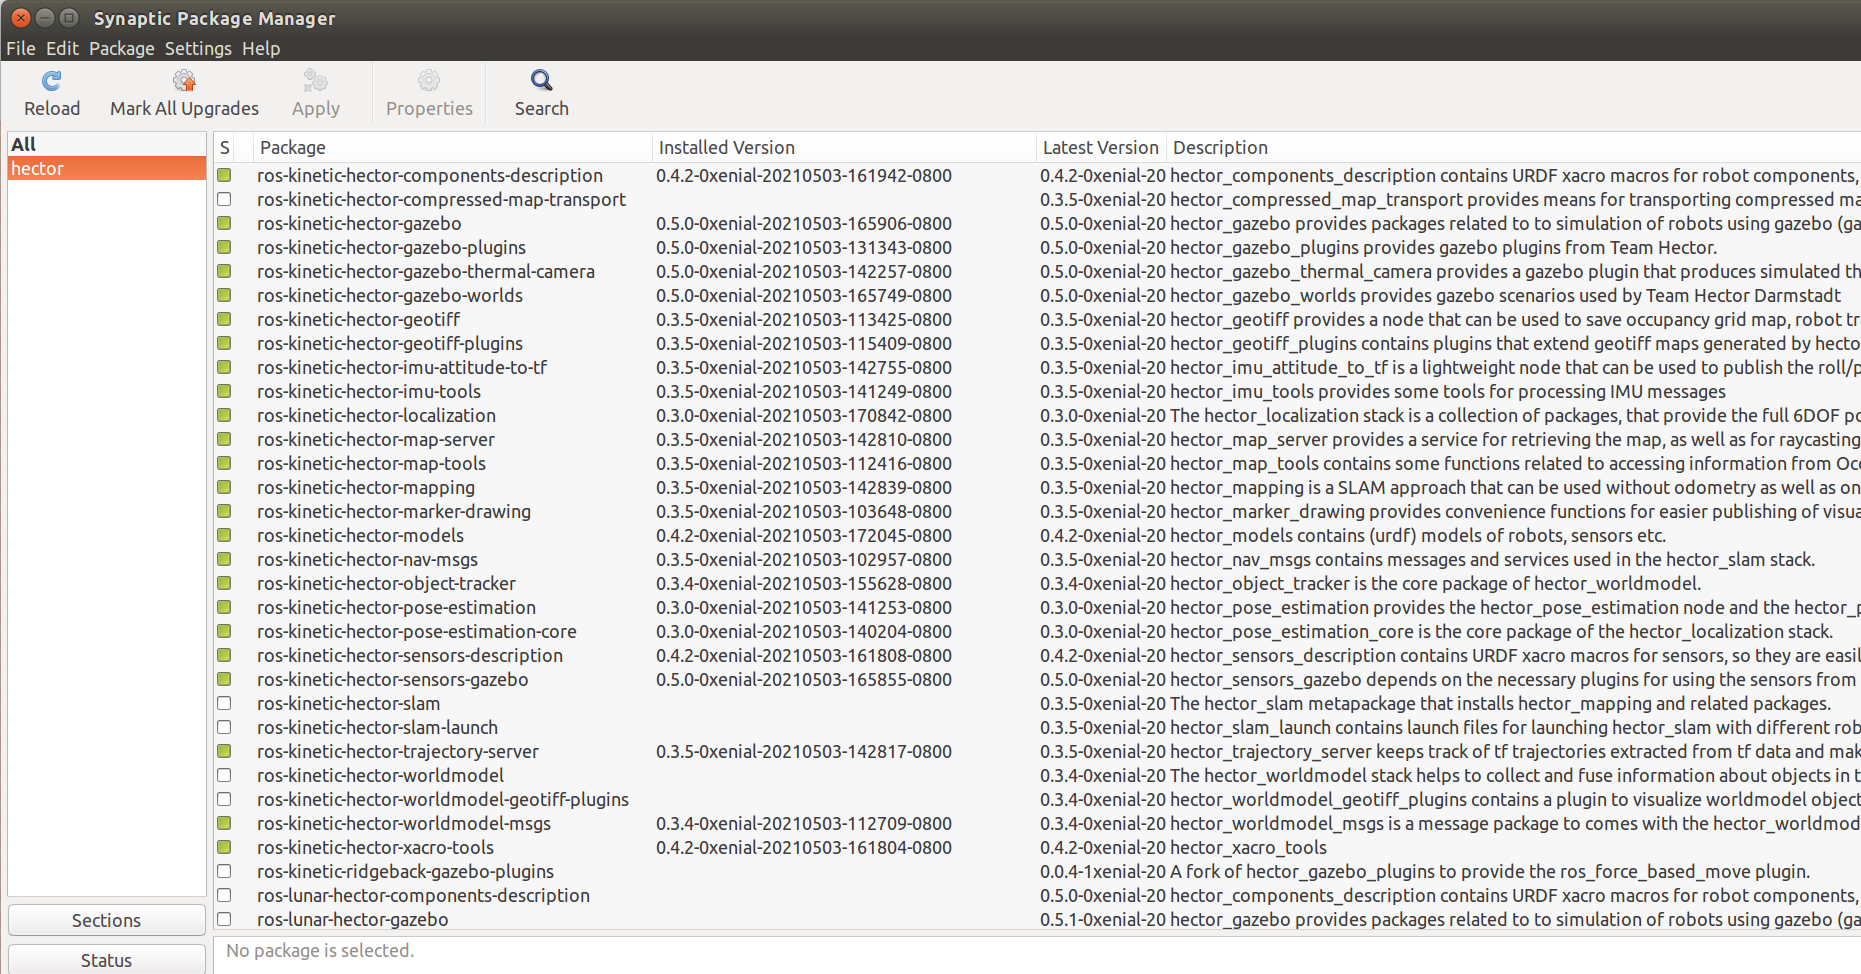
Task: Click installed status box of ros-kinetic-hector-gazebo
Action: click(x=224, y=223)
